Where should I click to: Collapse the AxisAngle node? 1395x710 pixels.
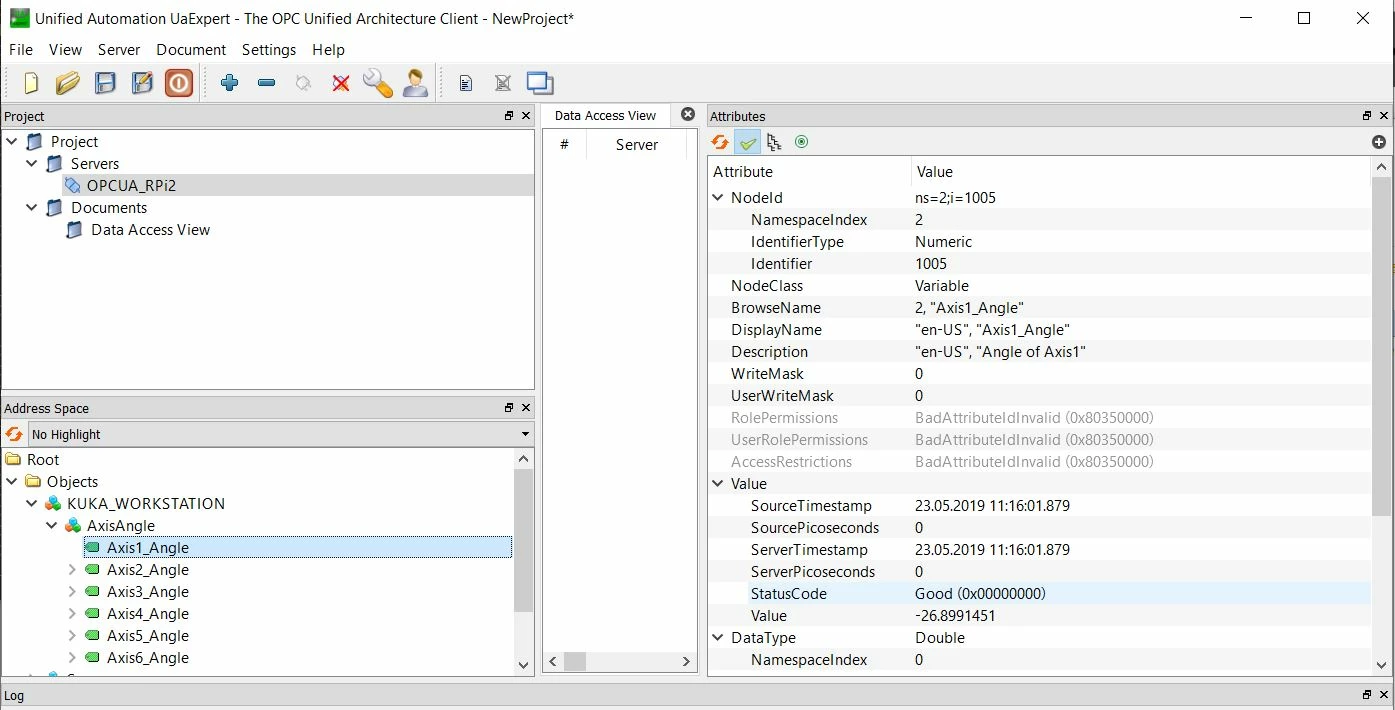(52, 526)
